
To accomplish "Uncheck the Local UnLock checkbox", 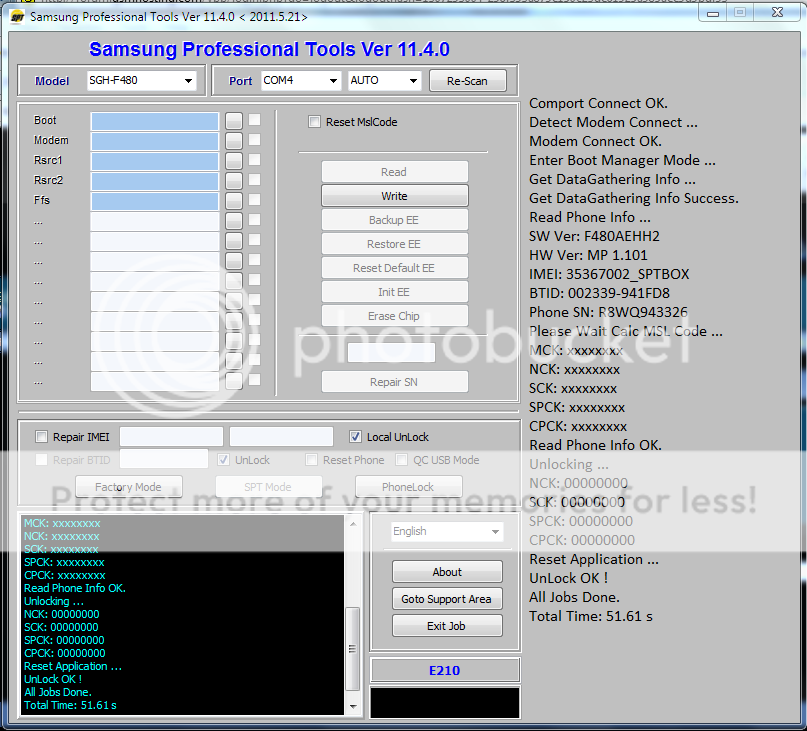I will click(x=355, y=437).
